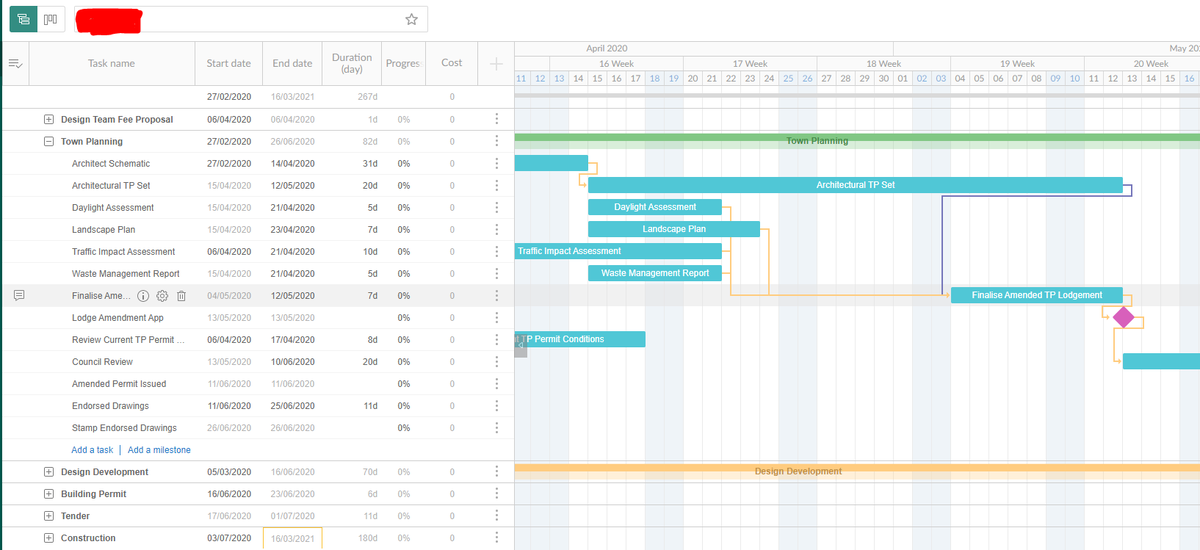Screen dimensions: 1200x550
Task: Open three-dot menu for Traffic Impact Assessment
Action: click(496, 251)
